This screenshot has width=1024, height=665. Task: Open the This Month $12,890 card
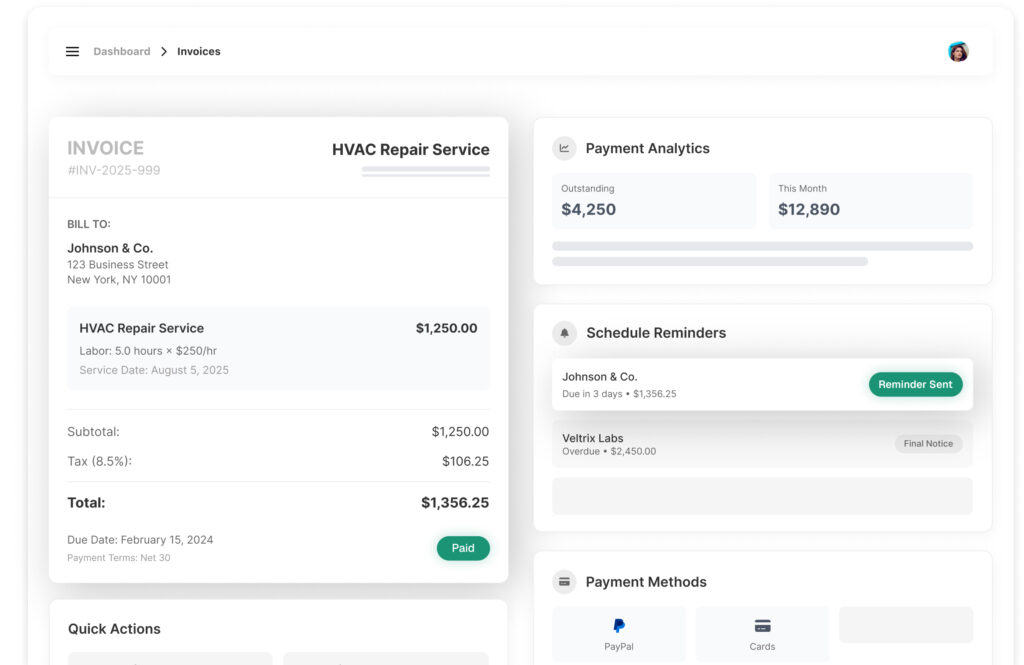[x=870, y=201]
